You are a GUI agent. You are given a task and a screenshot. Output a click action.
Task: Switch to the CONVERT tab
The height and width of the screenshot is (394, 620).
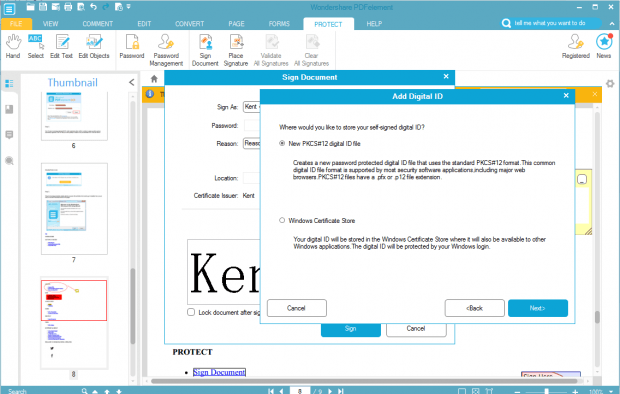(x=190, y=24)
